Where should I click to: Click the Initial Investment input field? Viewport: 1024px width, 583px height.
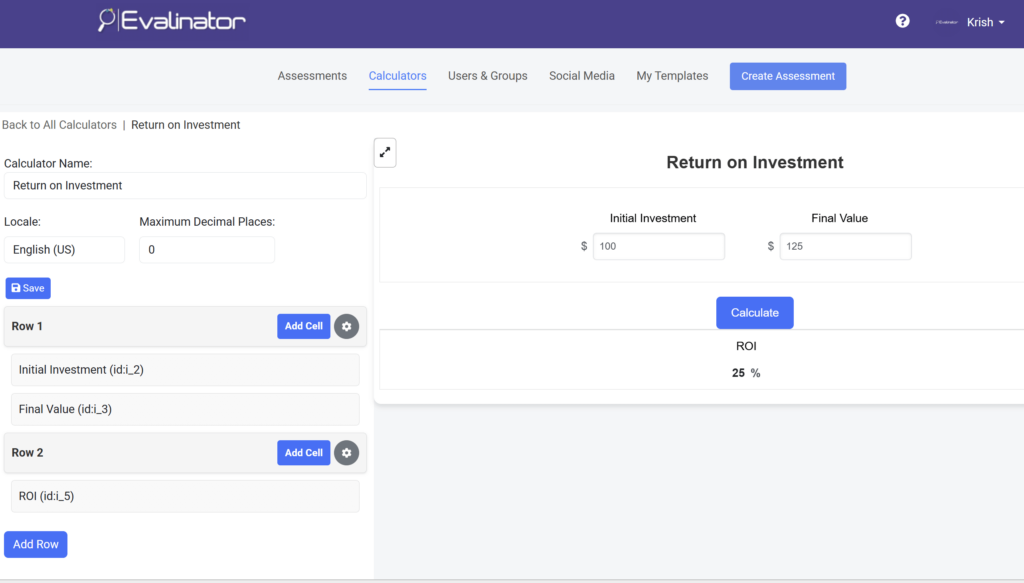(658, 246)
